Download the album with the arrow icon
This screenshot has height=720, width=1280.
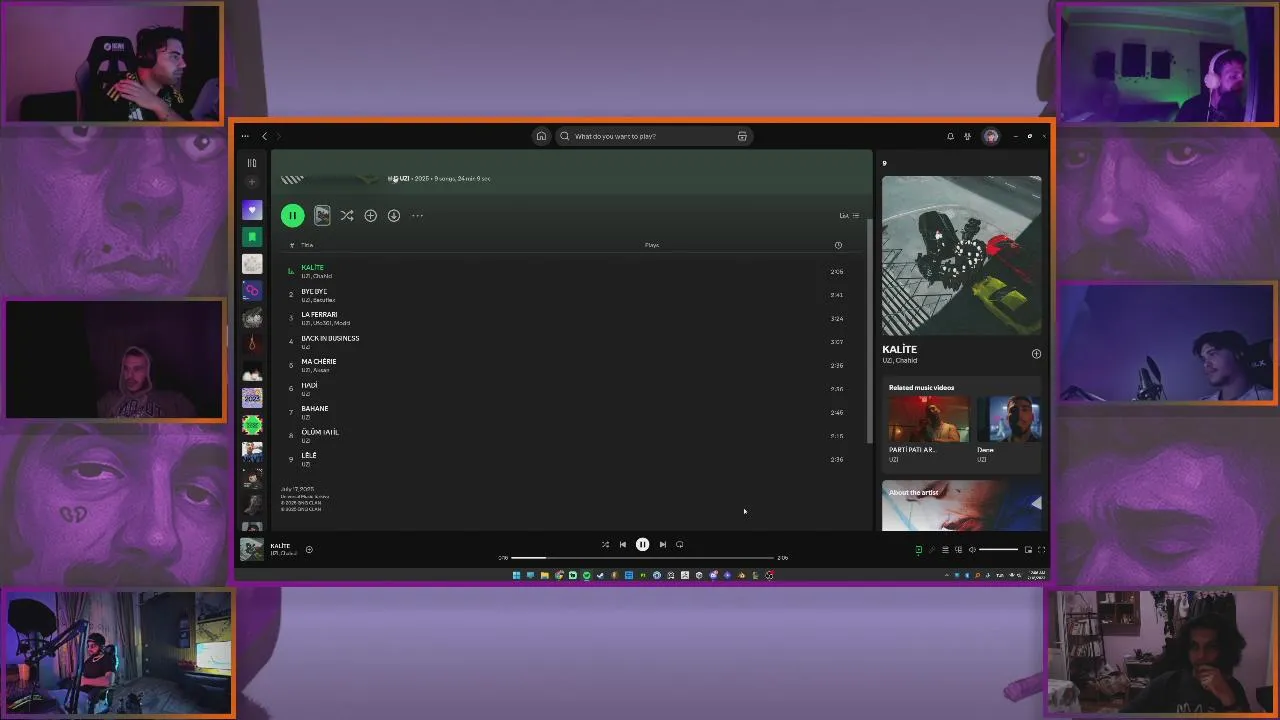pyautogui.click(x=394, y=215)
